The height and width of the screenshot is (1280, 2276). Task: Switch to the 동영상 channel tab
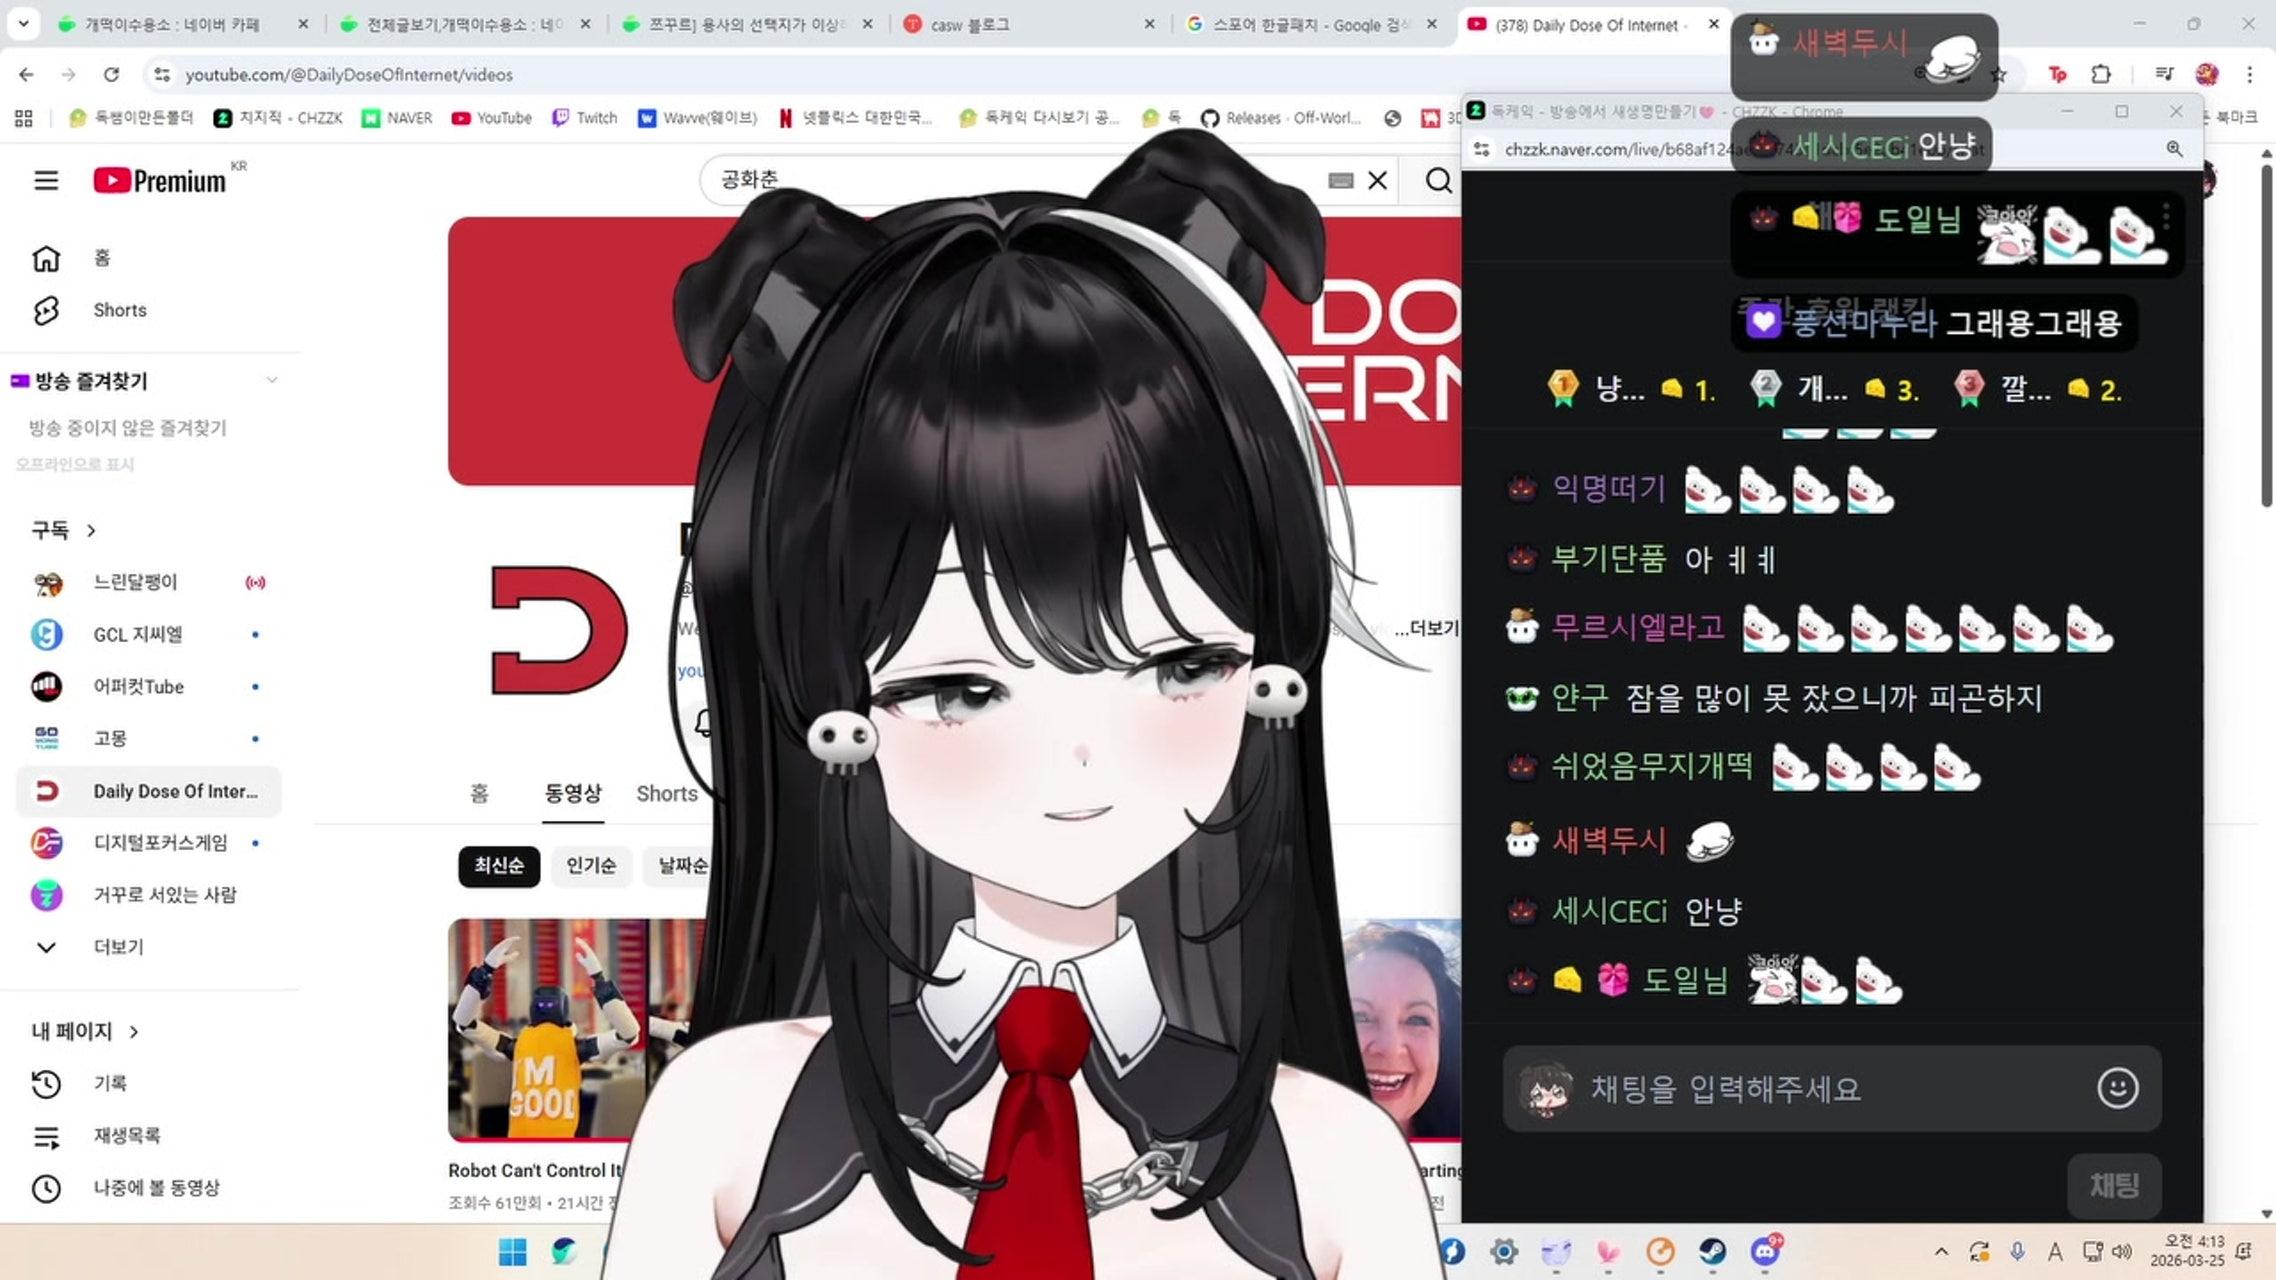[x=572, y=793]
